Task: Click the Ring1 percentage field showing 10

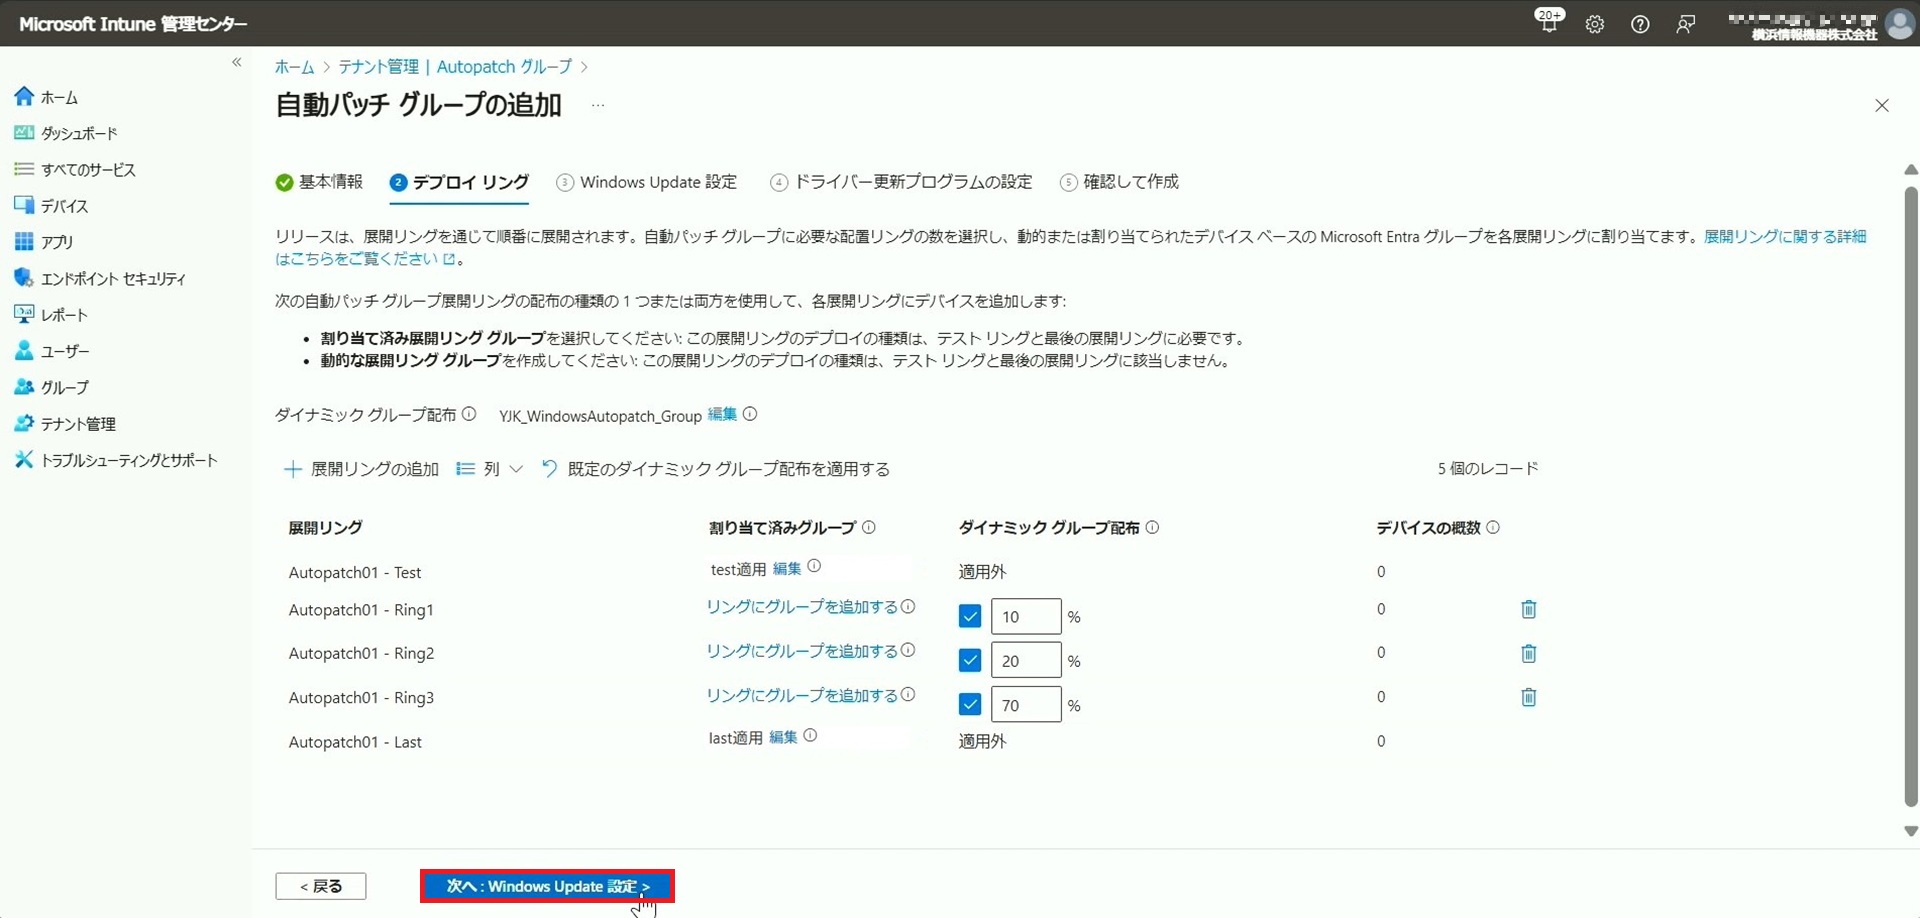Action: (x=1026, y=616)
